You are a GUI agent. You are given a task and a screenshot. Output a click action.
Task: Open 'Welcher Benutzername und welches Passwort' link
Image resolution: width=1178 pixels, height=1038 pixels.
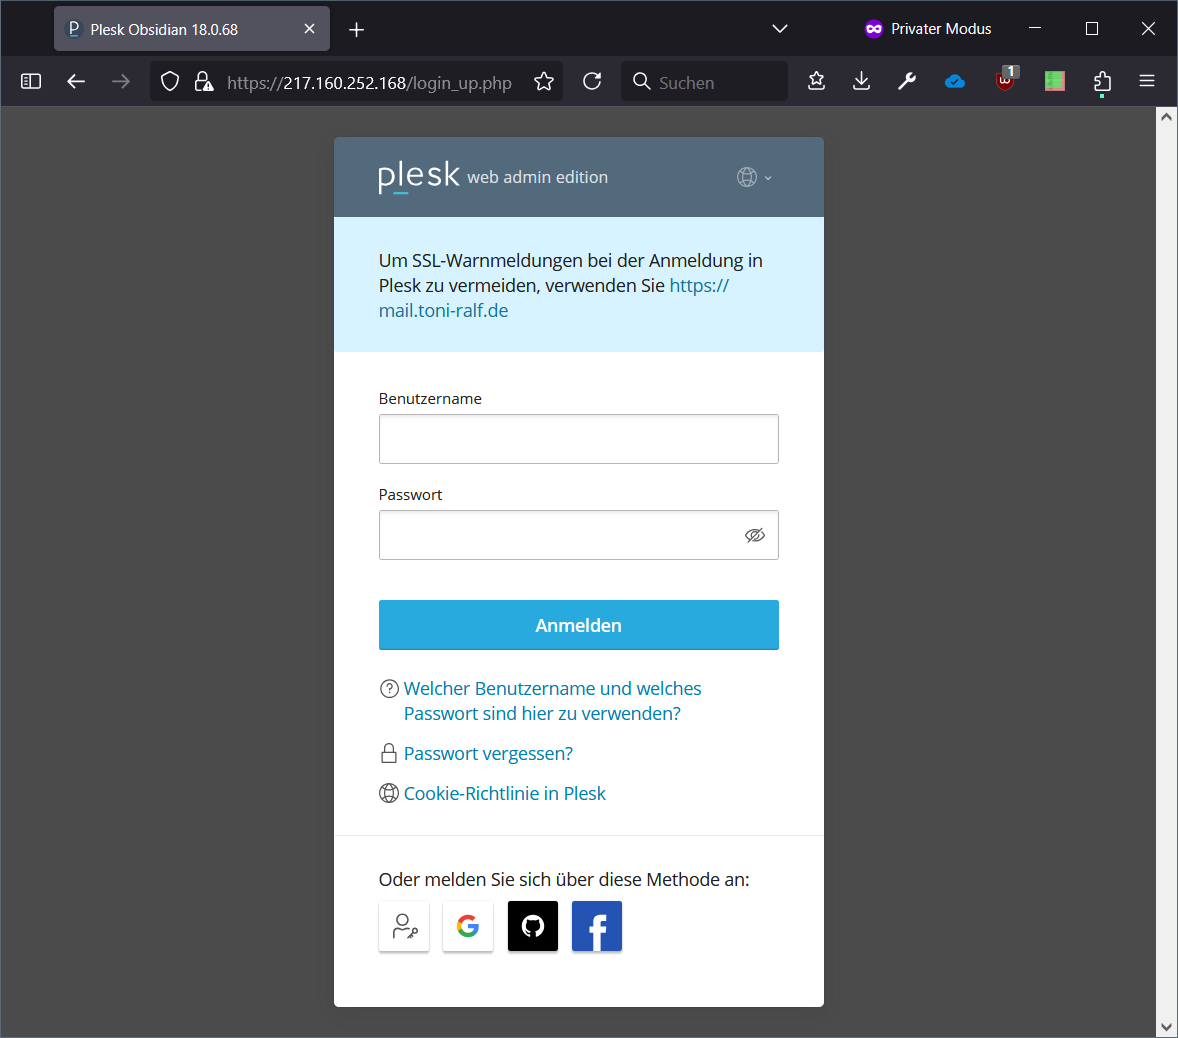[552, 701]
